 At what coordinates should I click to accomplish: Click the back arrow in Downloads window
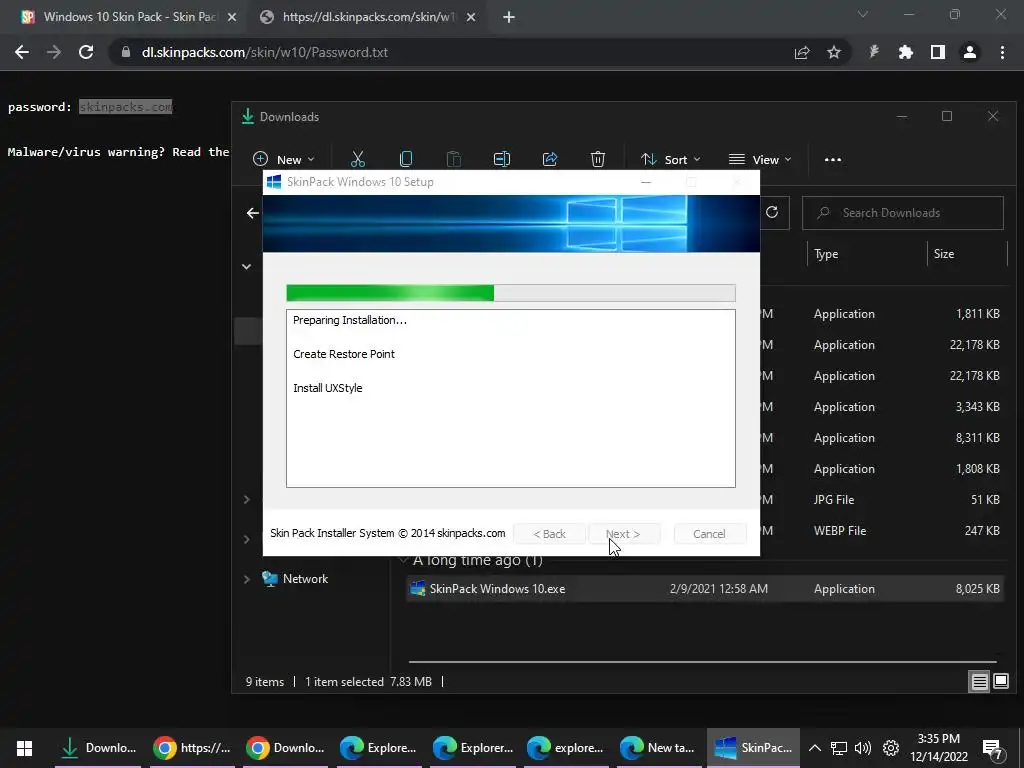click(x=253, y=213)
